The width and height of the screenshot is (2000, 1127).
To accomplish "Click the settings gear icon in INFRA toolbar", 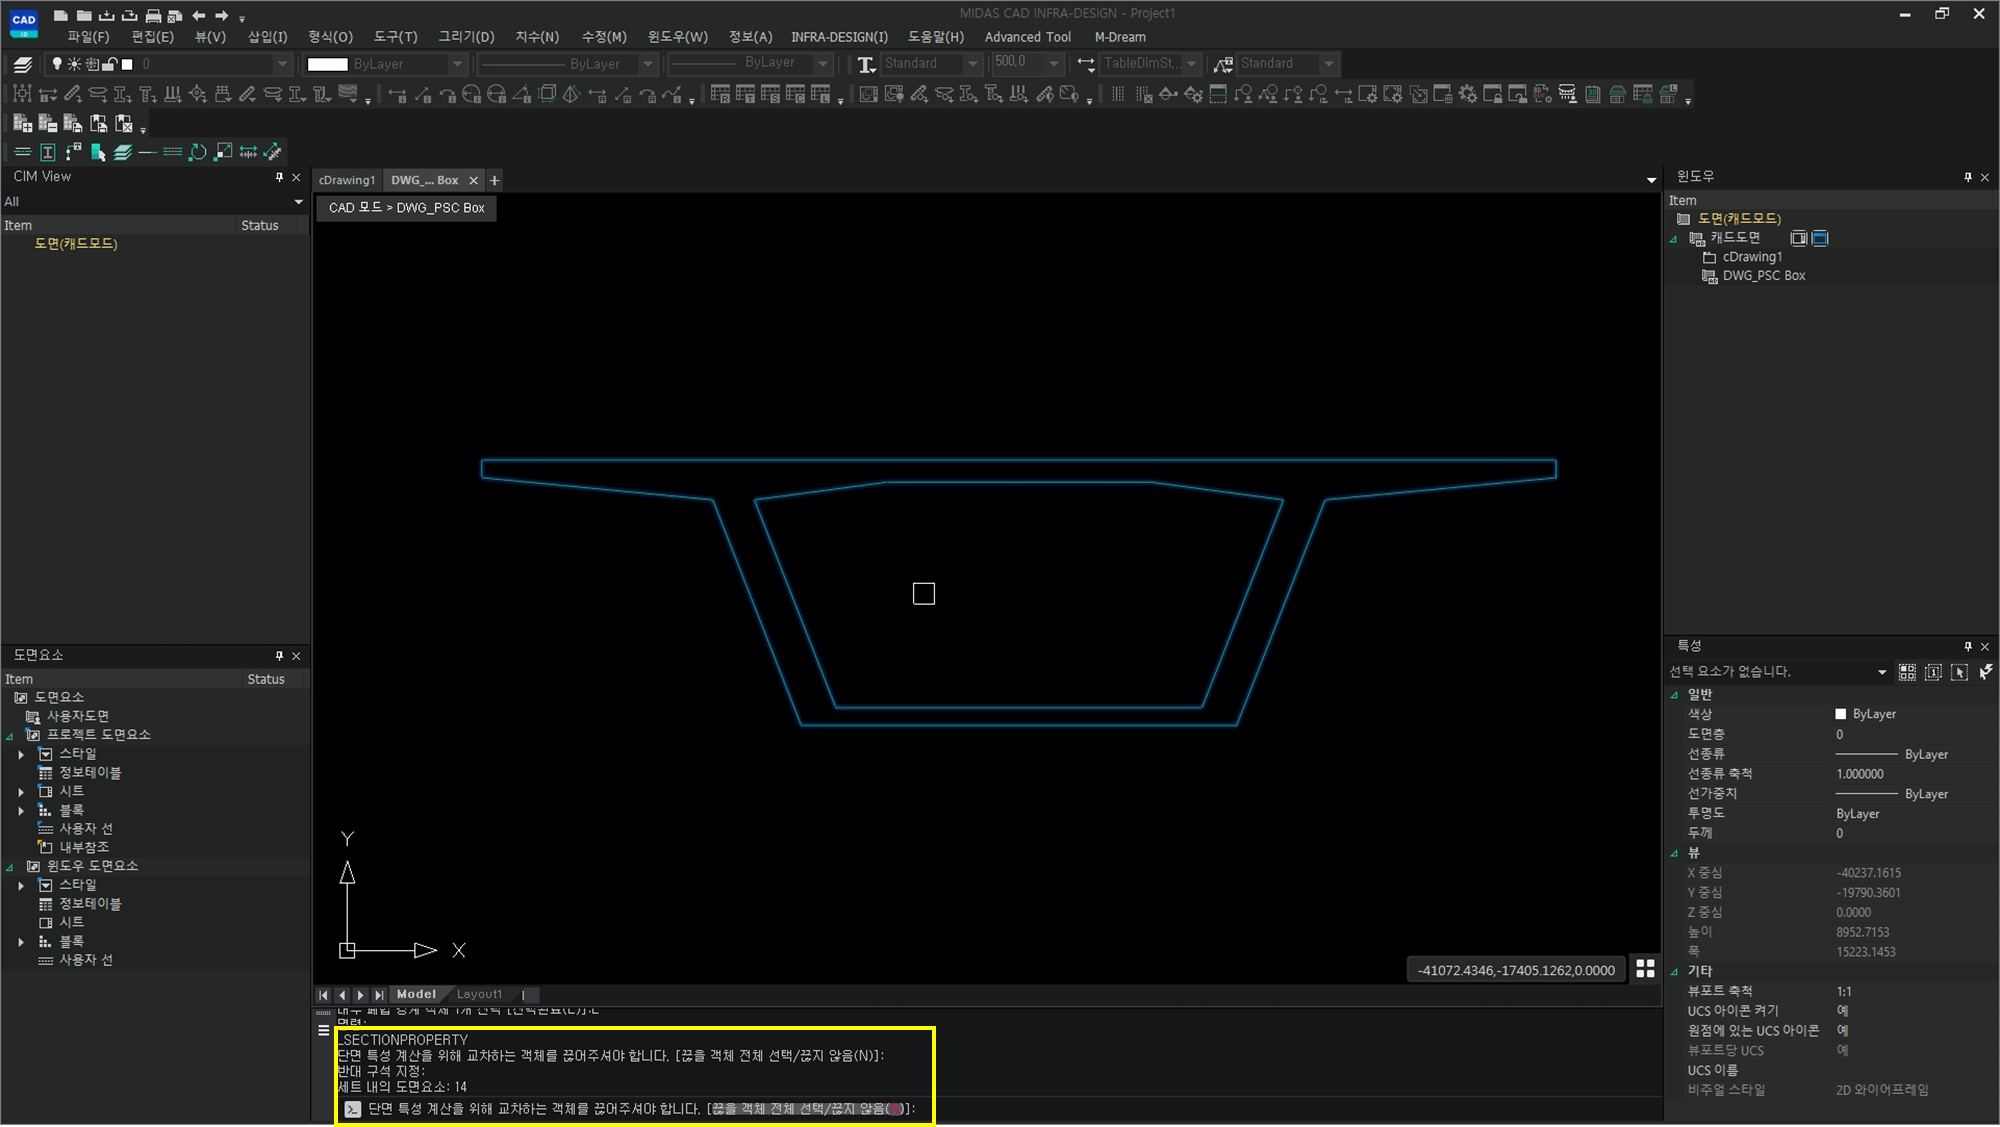I will [1468, 94].
